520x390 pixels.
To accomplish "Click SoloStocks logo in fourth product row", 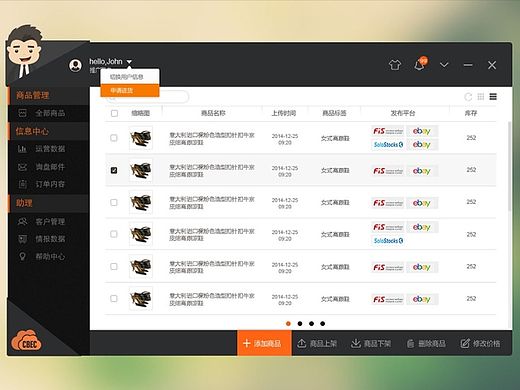I will 388,241.
